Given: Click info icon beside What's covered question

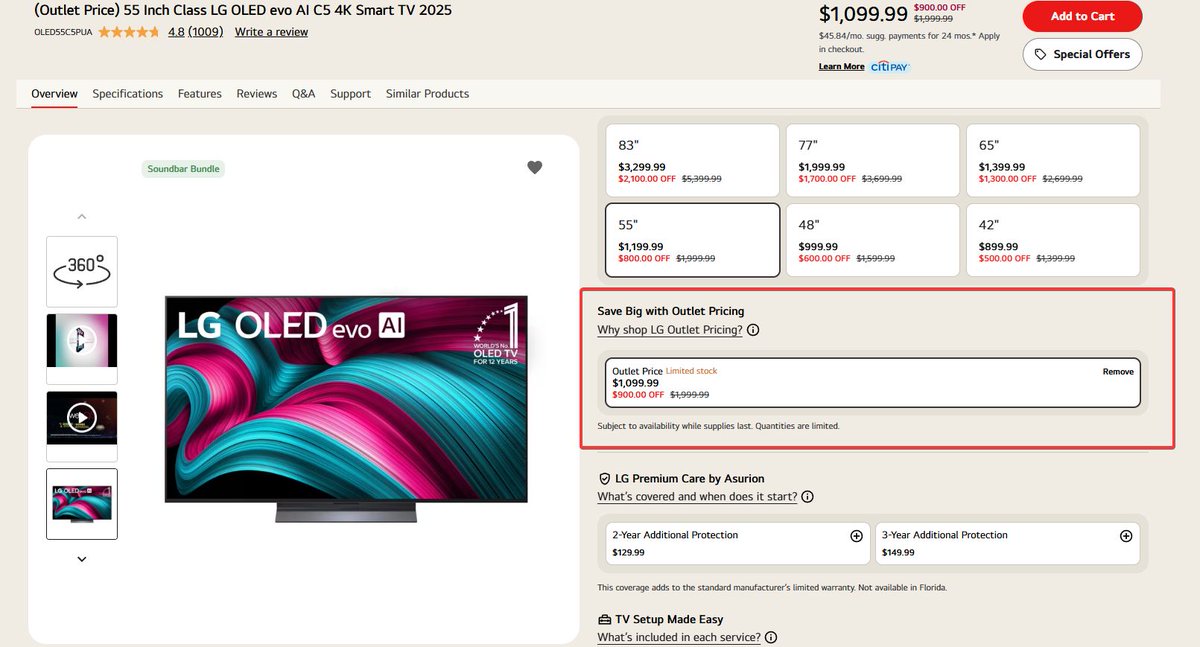Looking at the screenshot, I should (x=807, y=497).
